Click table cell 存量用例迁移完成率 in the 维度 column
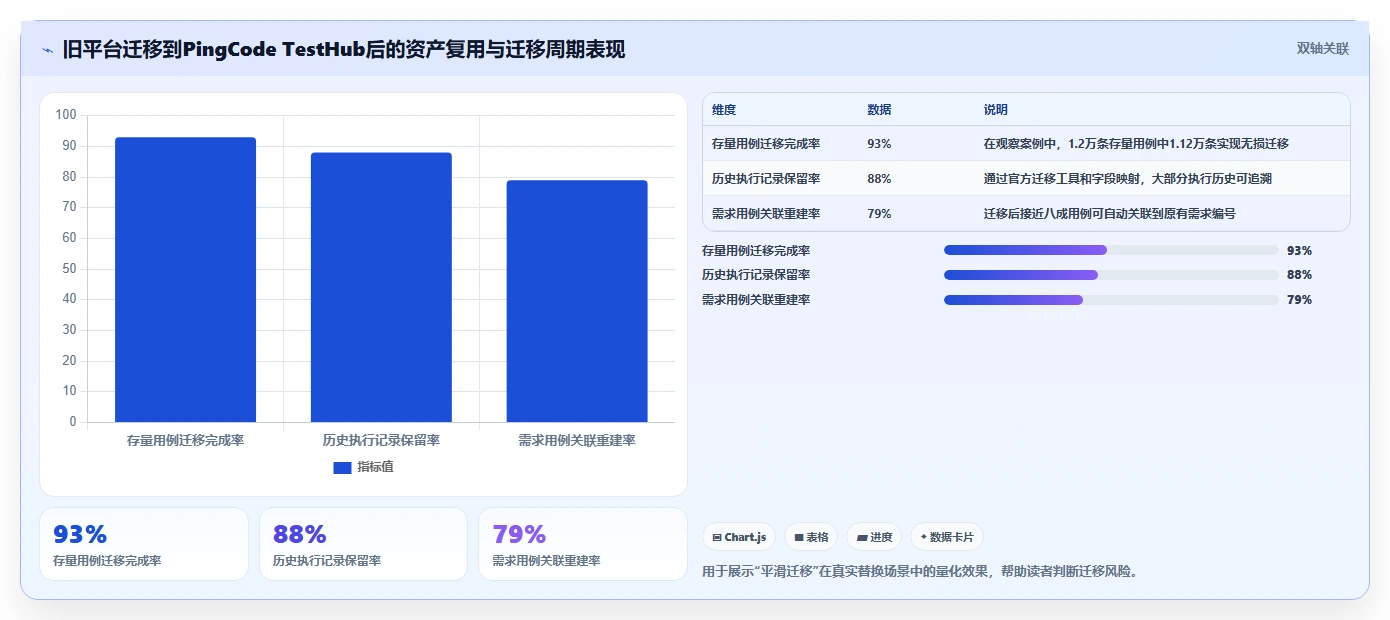The image size is (1390, 620). click(766, 144)
